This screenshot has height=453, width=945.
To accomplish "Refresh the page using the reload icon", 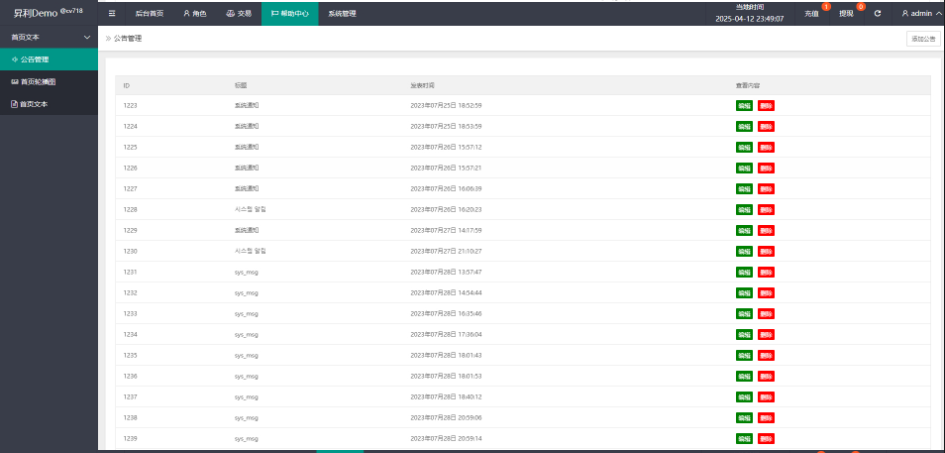I will (878, 13).
